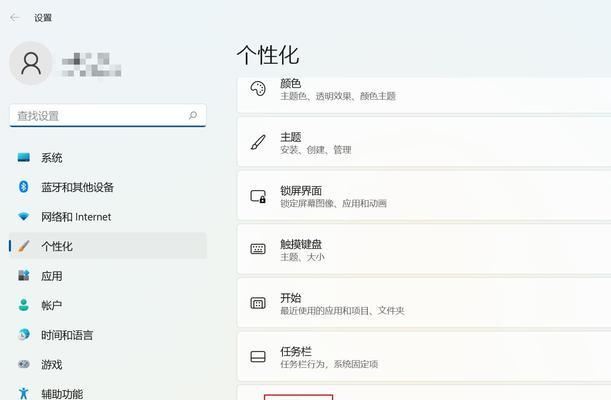Click the 主题 brush icon
The image size is (611, 400).
click(258, 143)
